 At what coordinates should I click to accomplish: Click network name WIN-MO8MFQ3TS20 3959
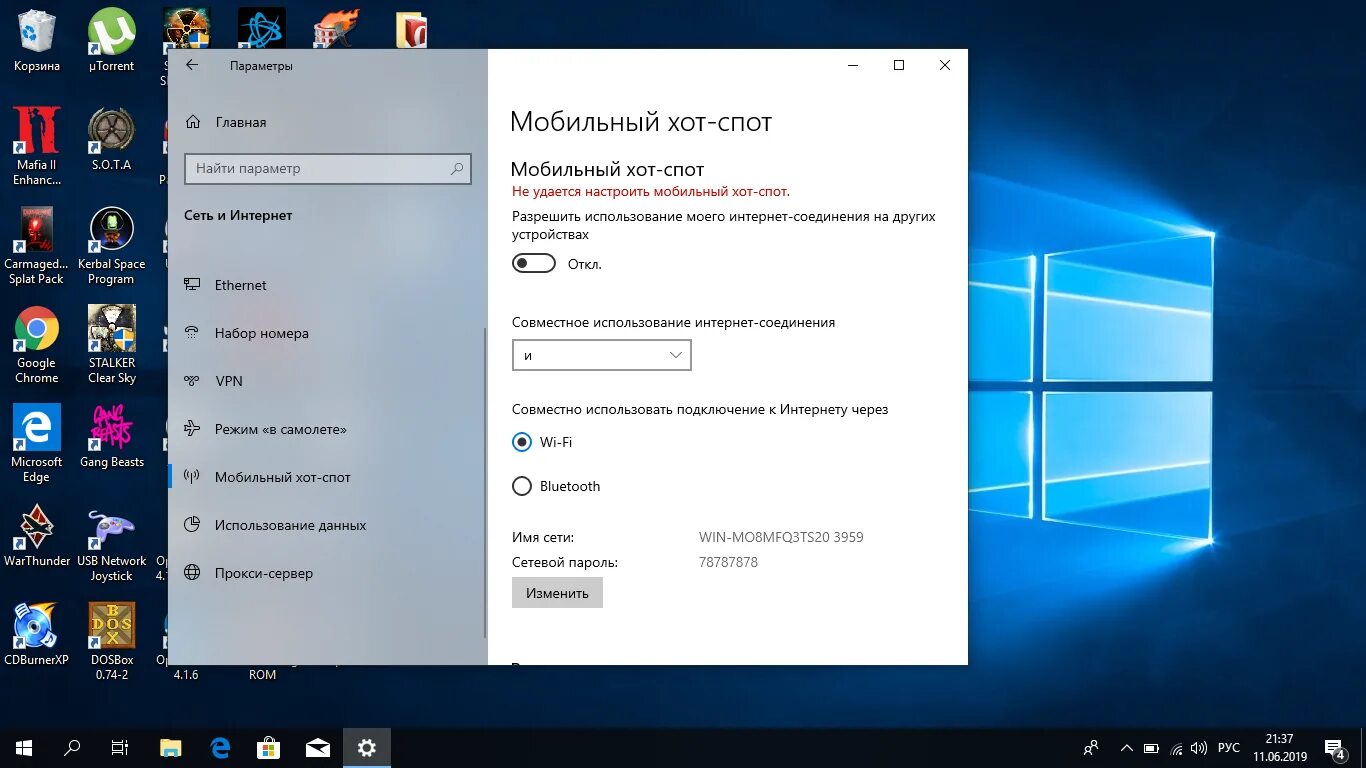(781, 537)
